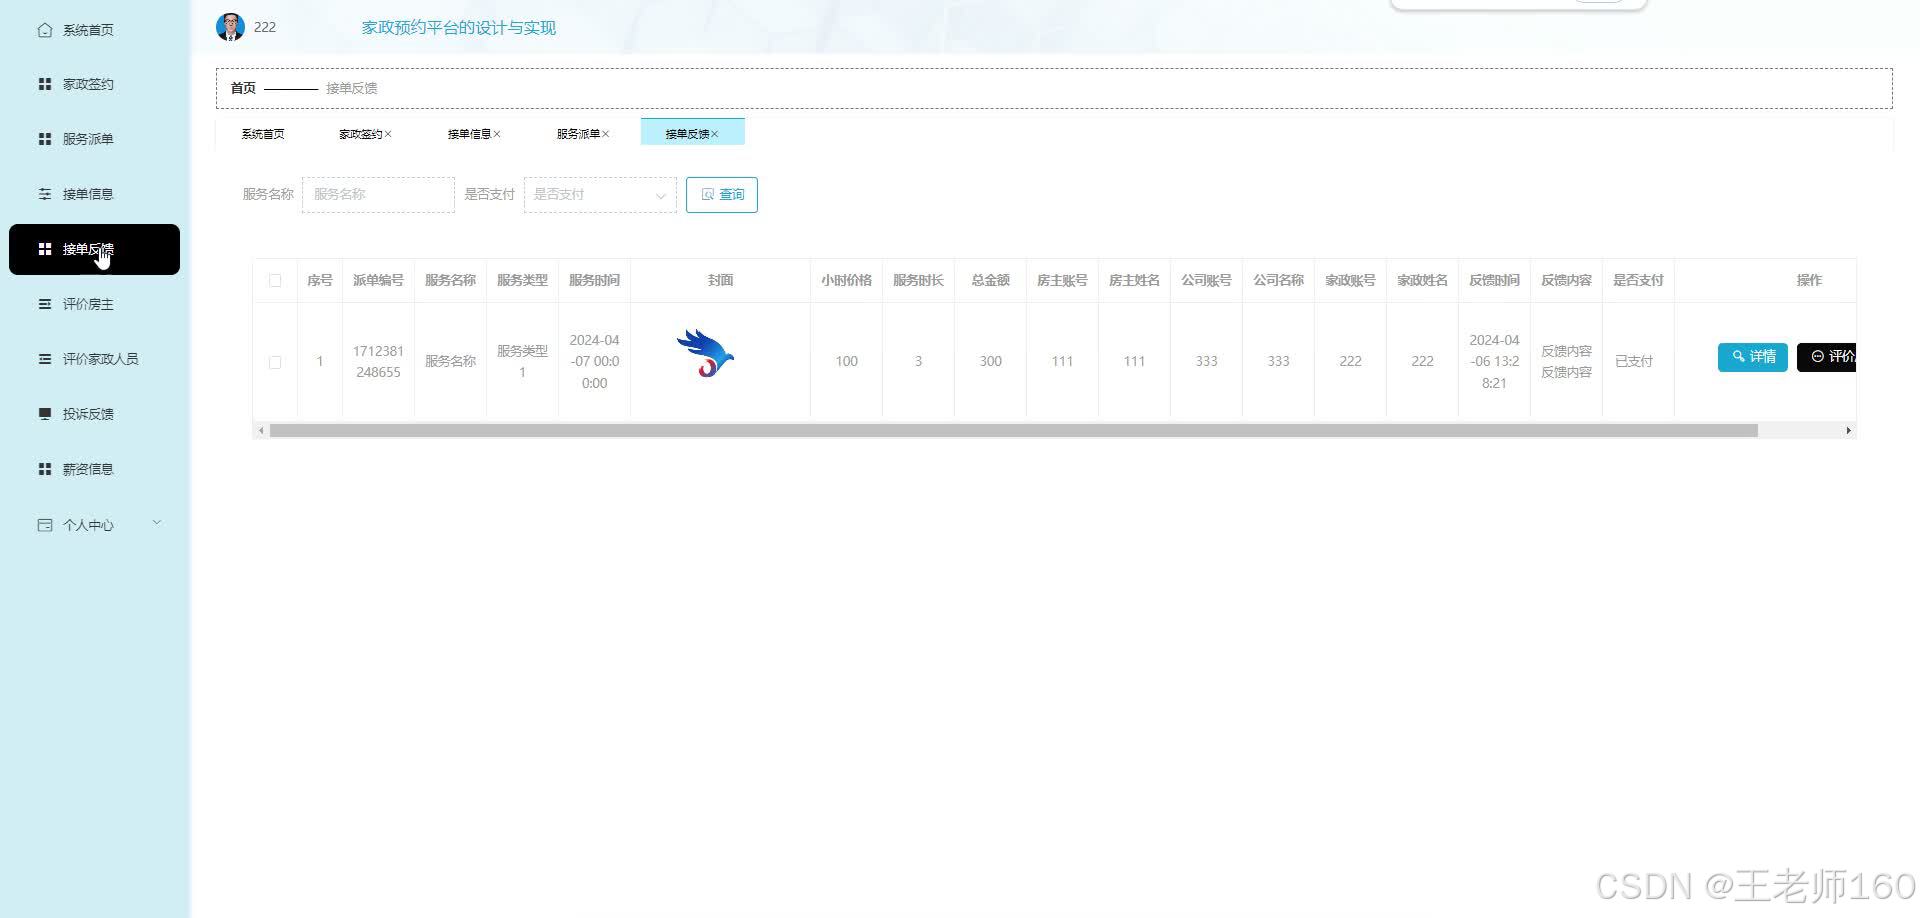The image size is (1920, 918).
Task: Close the 服务派单 tab
Action: [606, 134]
